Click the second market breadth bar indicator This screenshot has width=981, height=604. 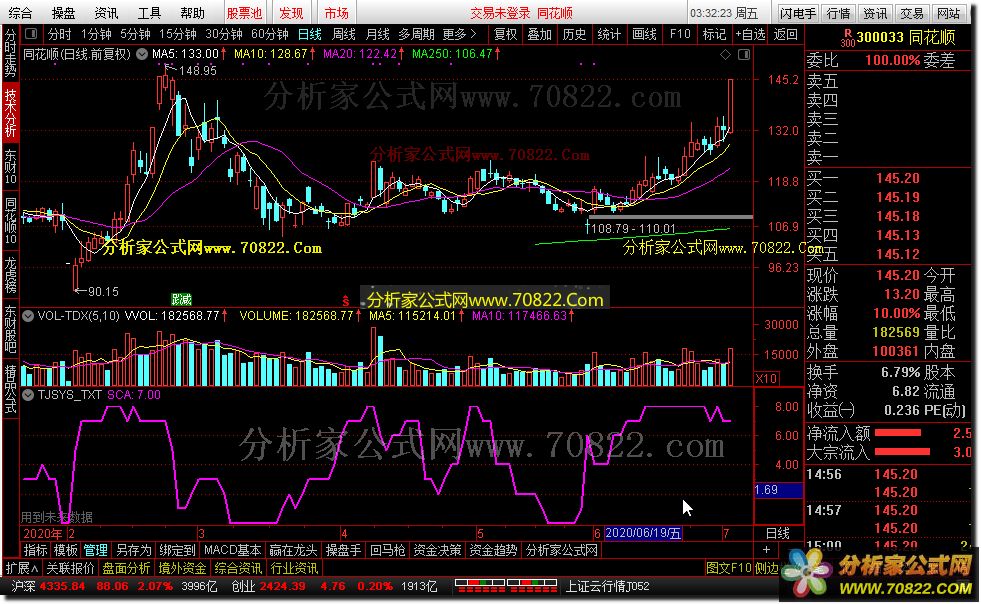point(532,586)
